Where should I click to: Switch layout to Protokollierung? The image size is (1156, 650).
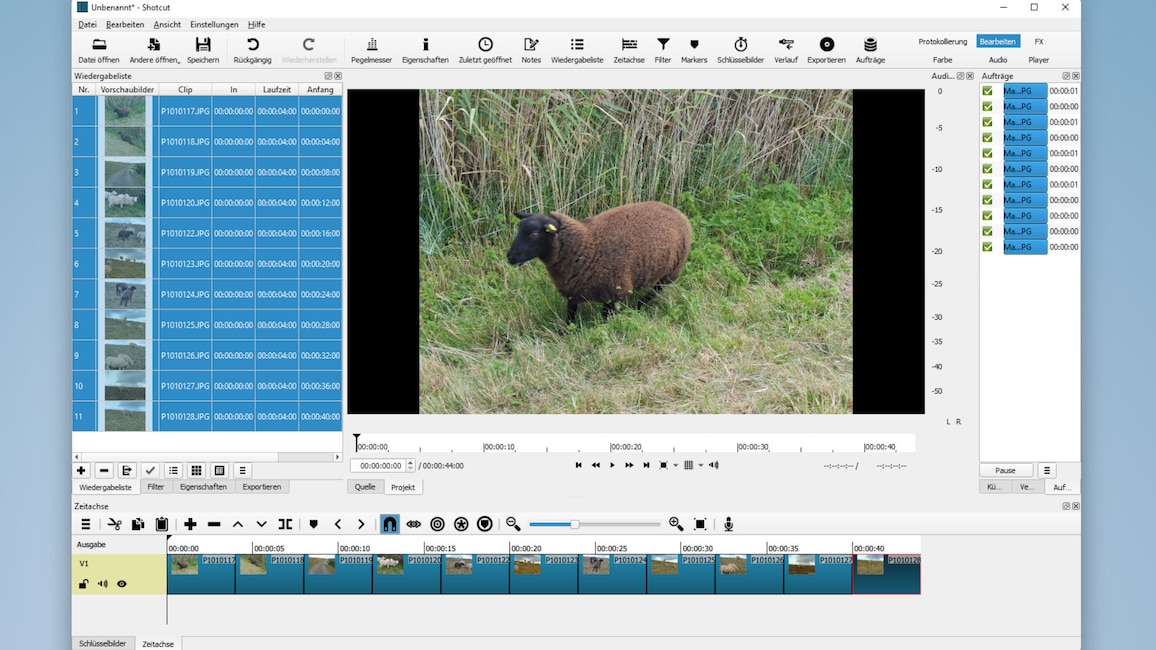pos(942,41)
